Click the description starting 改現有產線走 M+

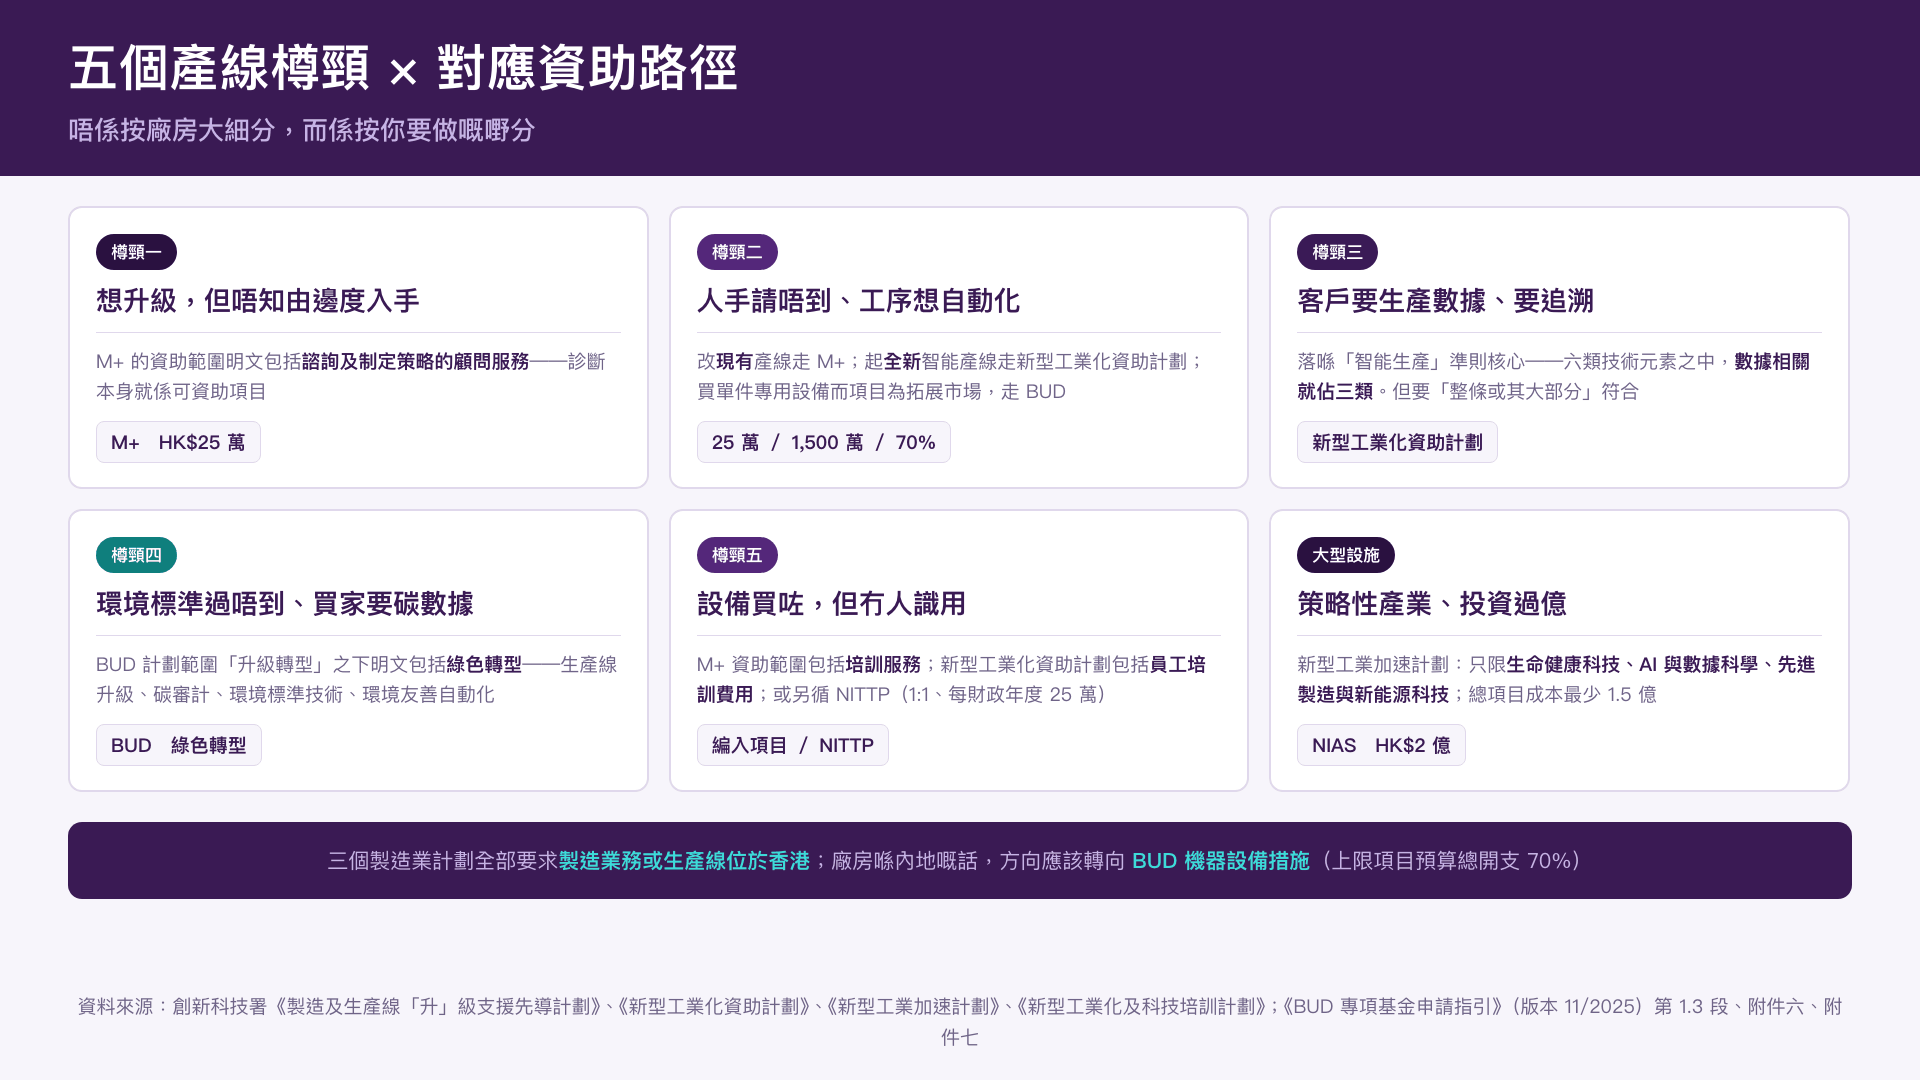(951, 376)
